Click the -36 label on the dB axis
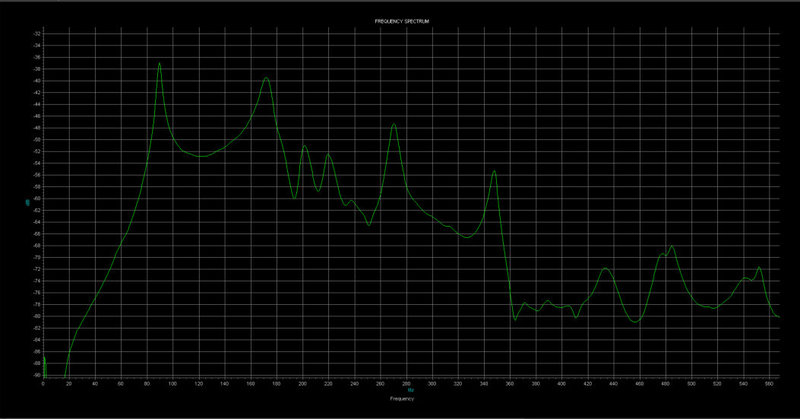The height and width of the screenshot is (419, 800). point(37,57)
